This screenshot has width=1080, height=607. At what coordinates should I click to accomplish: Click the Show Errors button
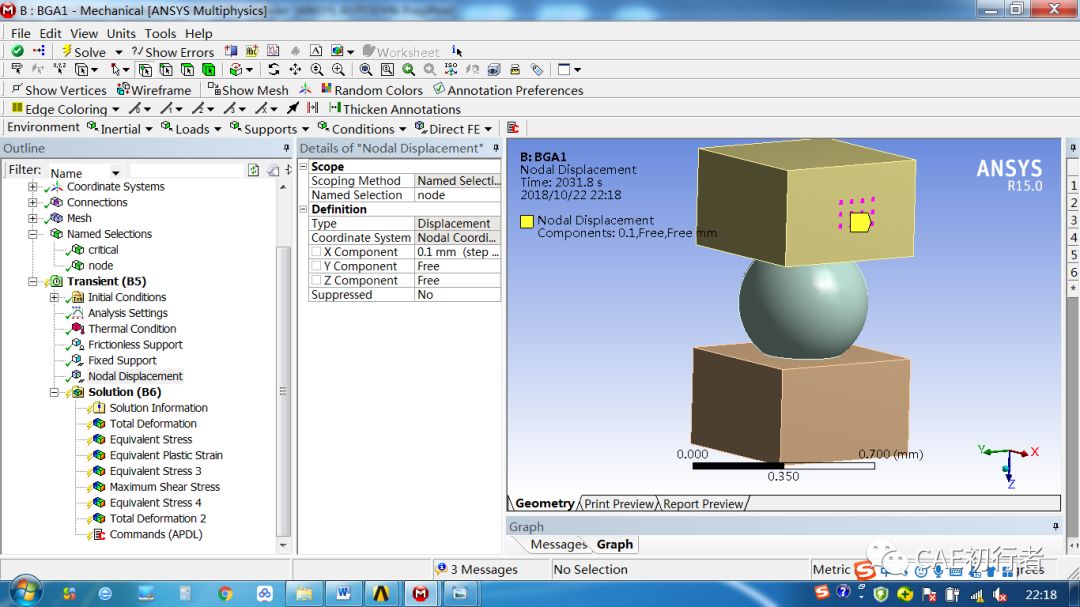(x=173, y=52)
